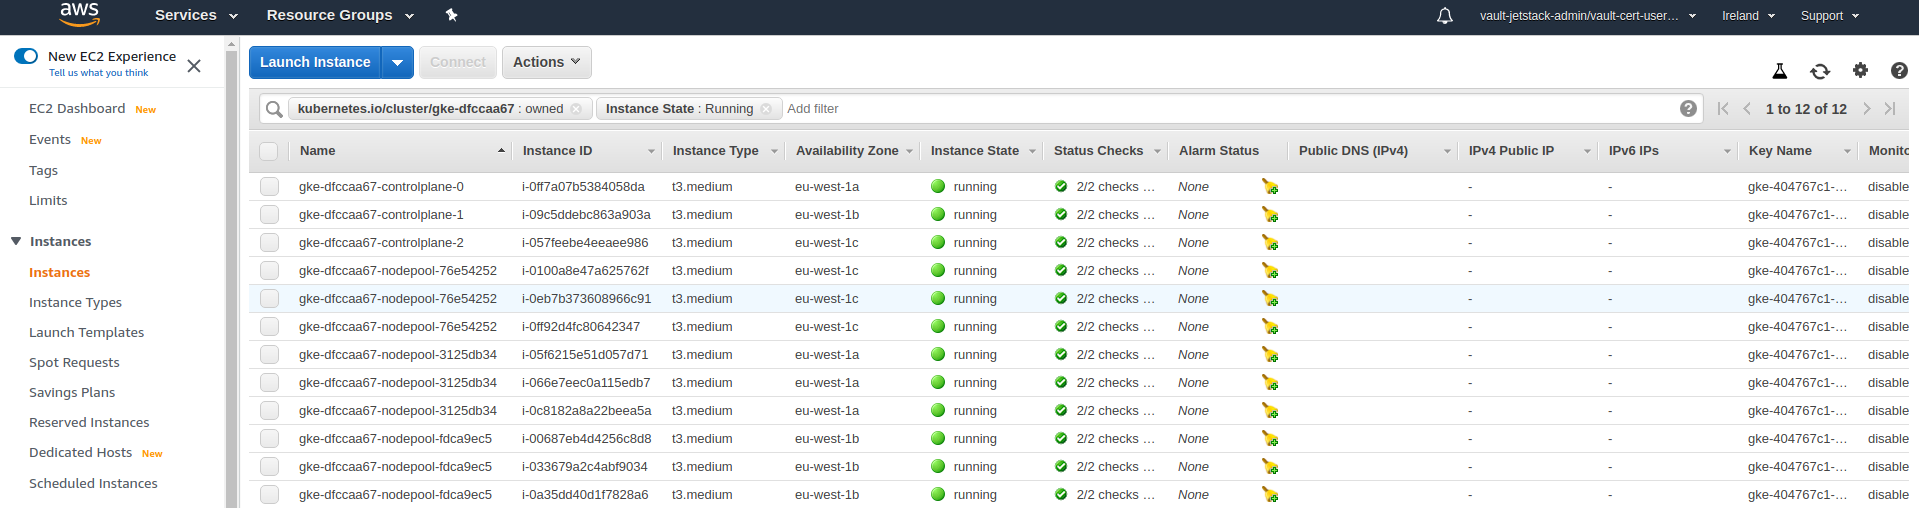
Task: Refresh the instance list
Action: (x=1820, y=71)
